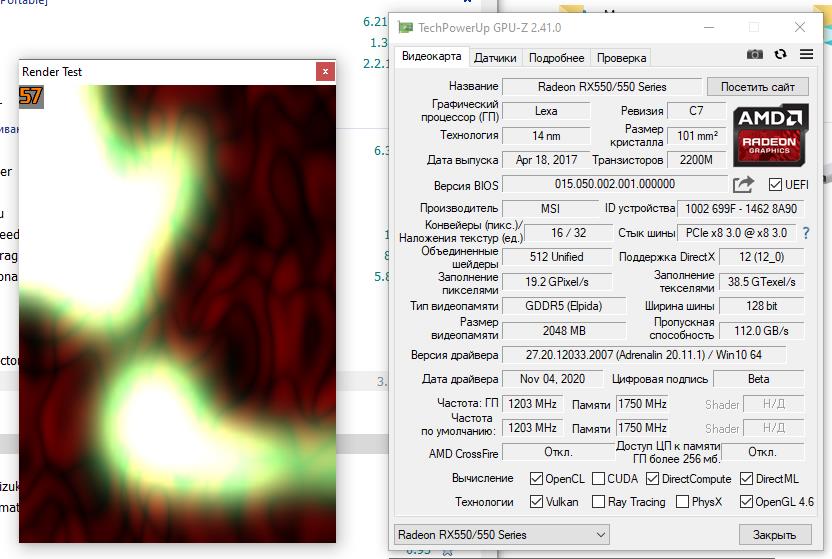Select the Видеокарта tab

(431, 56)
